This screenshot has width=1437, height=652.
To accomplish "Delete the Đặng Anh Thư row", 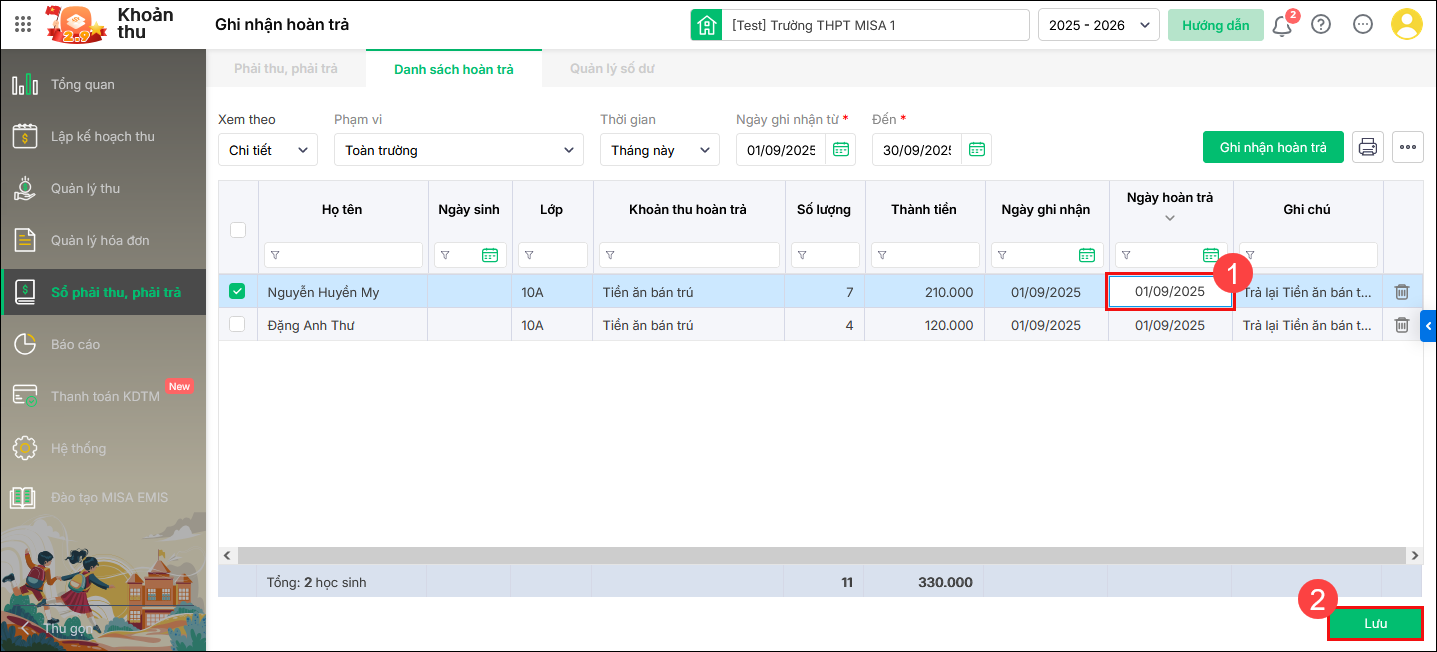I will (x=1402, y=325).
